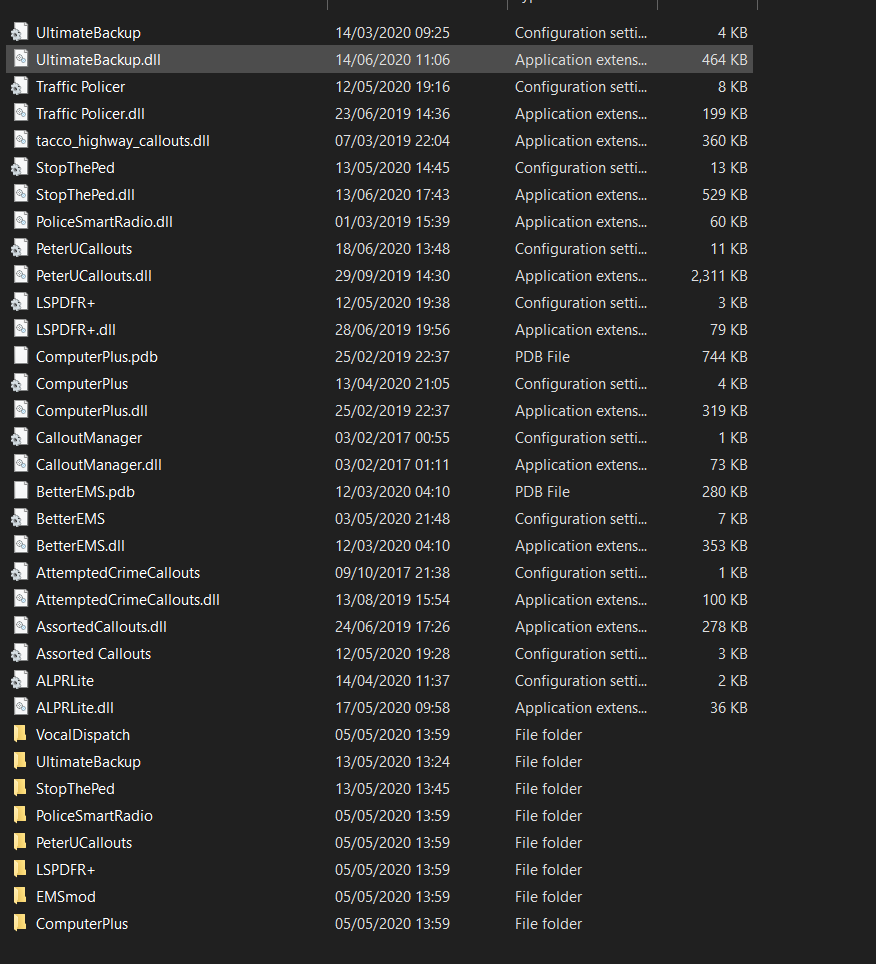Select the file name AssortedCallouts.dll
876x964 pixels.
click(x=101, y=627)
